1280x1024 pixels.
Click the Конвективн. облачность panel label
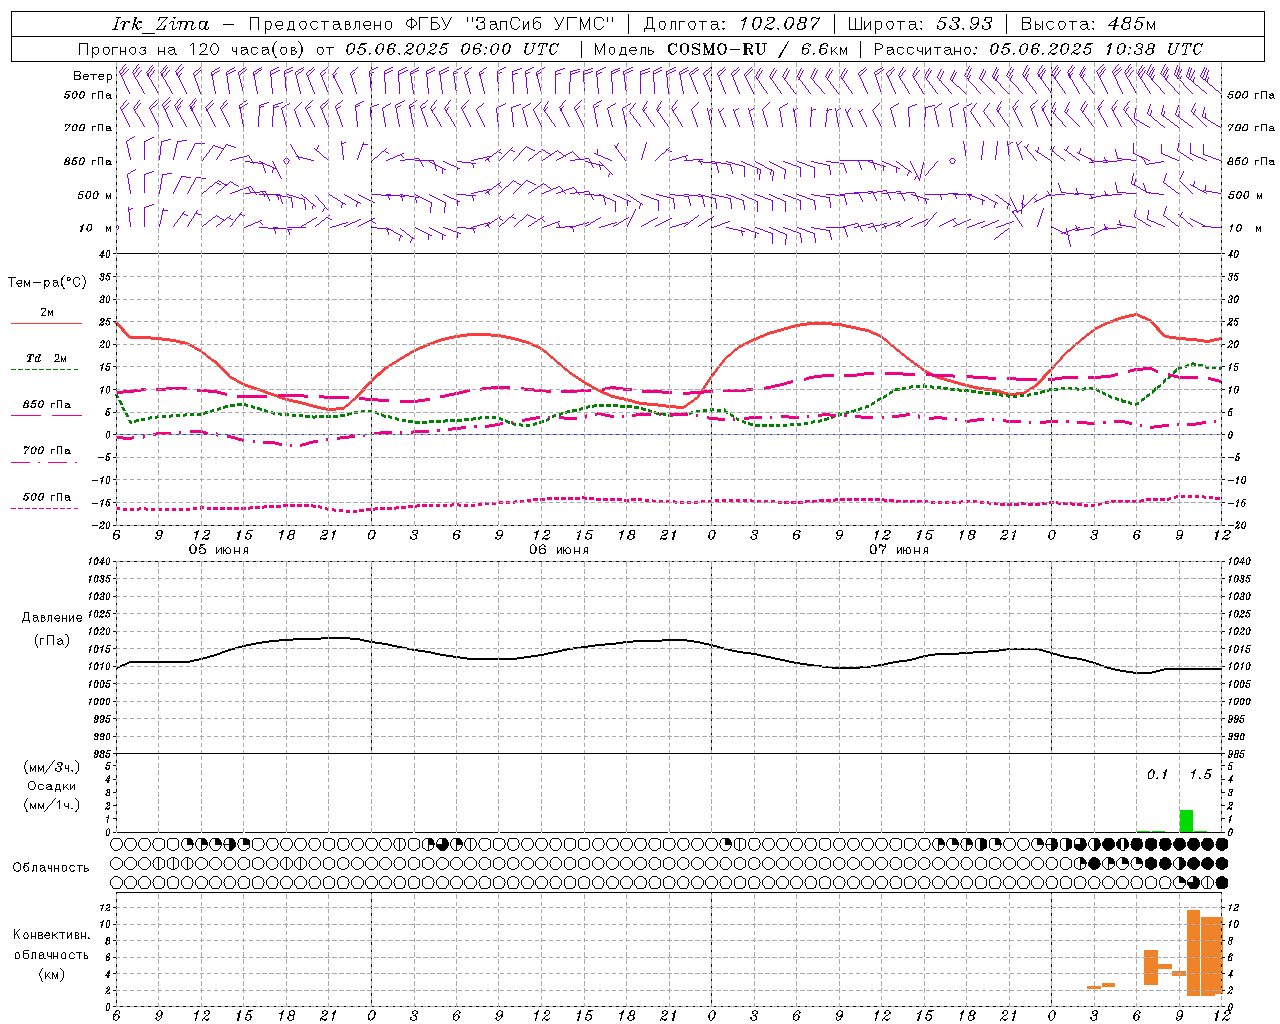tap(51, 945)
